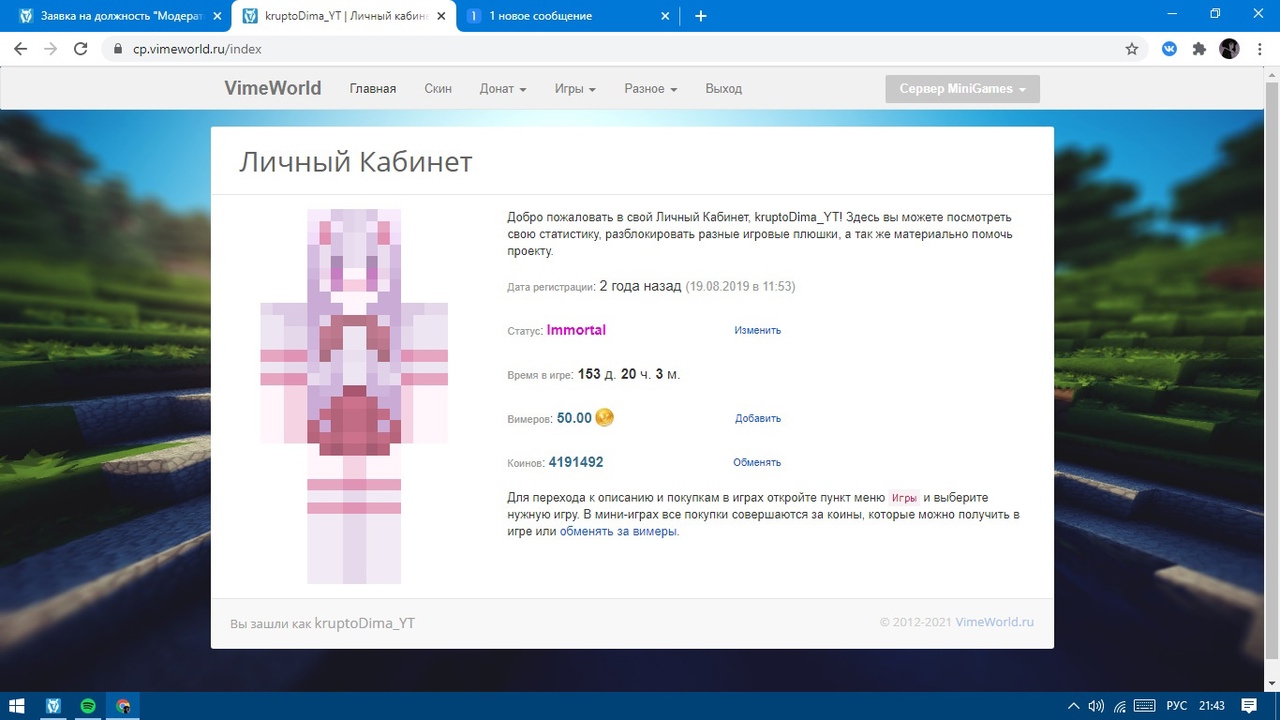Click the registration date "(19.08.2019 в 11:53)"

click(740, 286)
